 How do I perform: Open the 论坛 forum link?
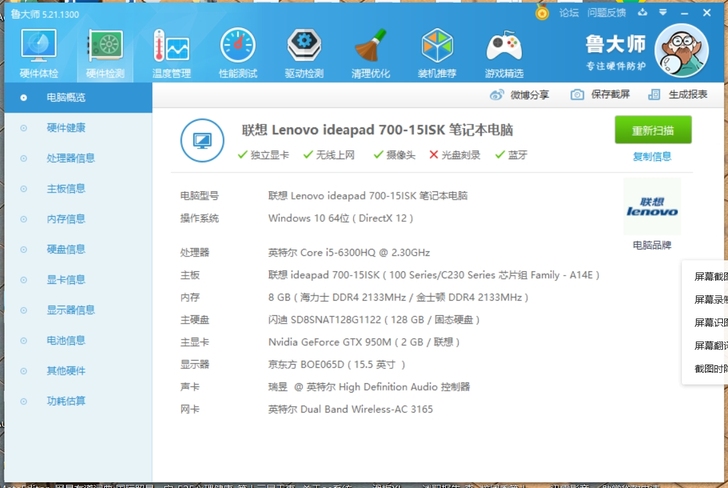(569, 13)
